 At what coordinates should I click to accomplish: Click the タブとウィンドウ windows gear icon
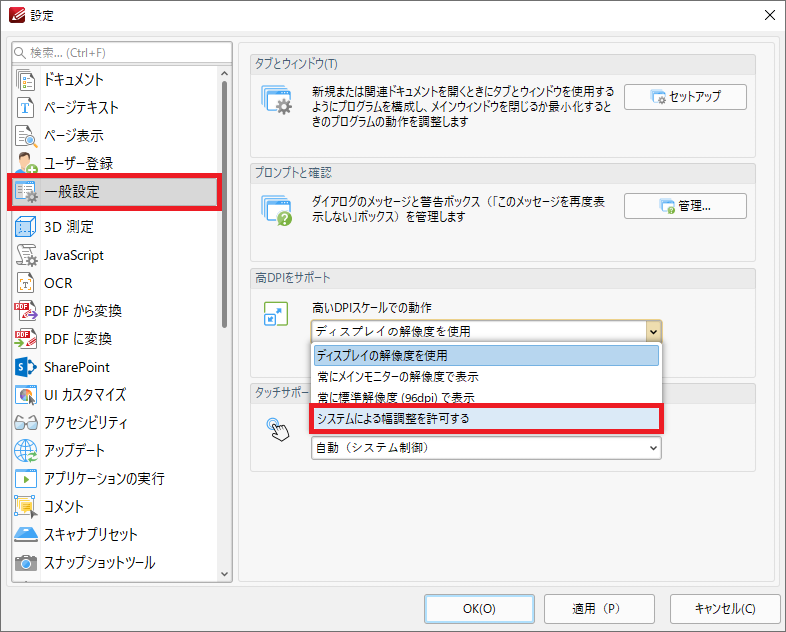point(277,100)
